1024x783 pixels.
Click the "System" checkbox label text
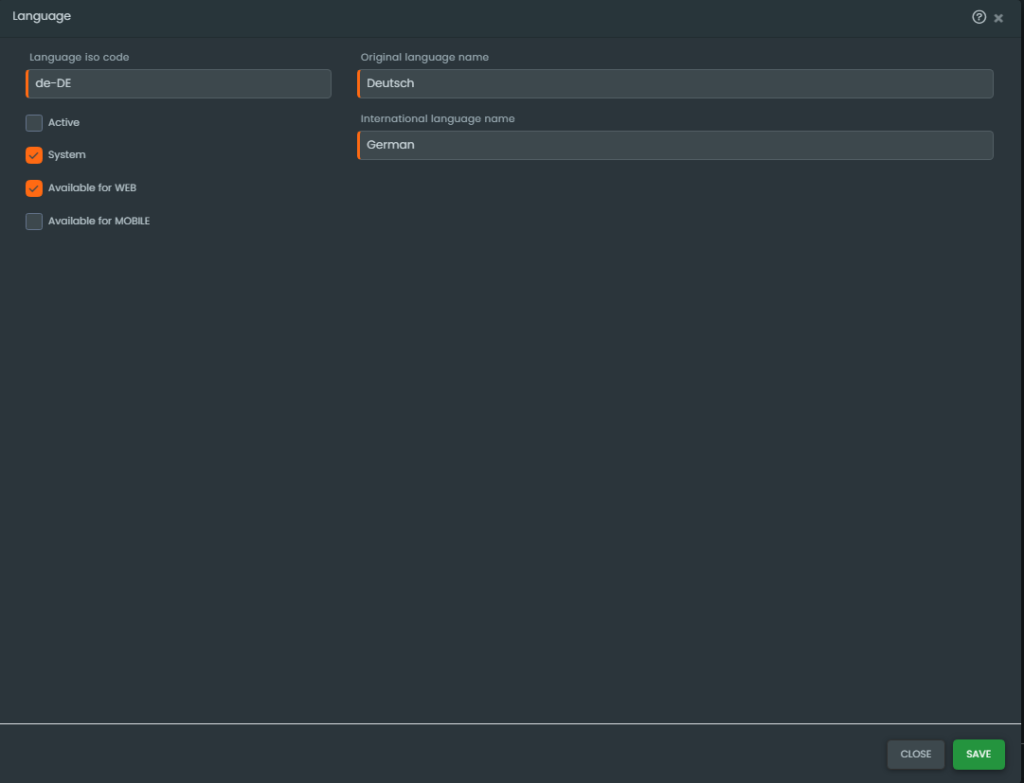(x=67, y=156)
